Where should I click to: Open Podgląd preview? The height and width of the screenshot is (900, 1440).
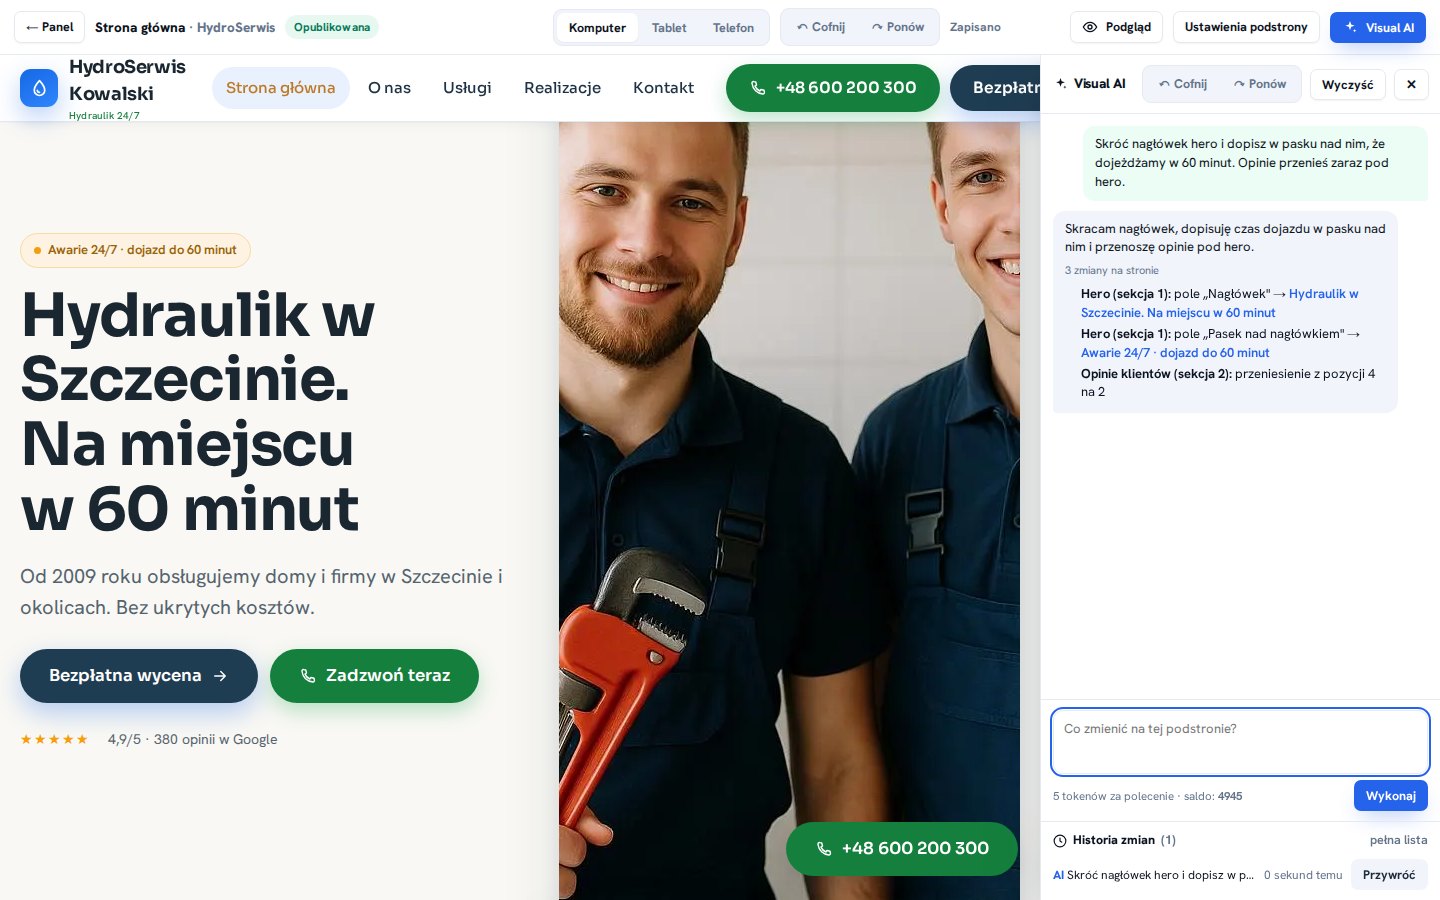[1116, 27]
